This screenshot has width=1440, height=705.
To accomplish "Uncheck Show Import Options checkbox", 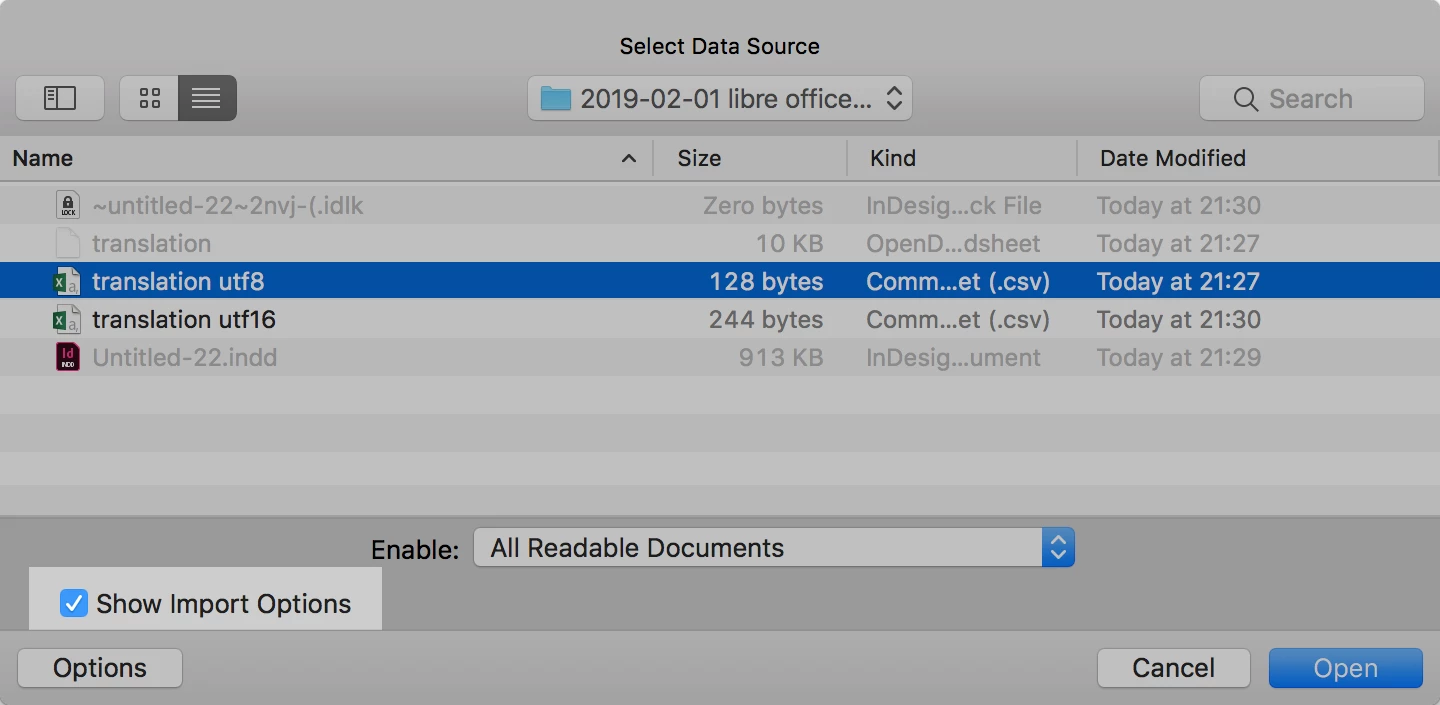I will click(x=74, y=604).
